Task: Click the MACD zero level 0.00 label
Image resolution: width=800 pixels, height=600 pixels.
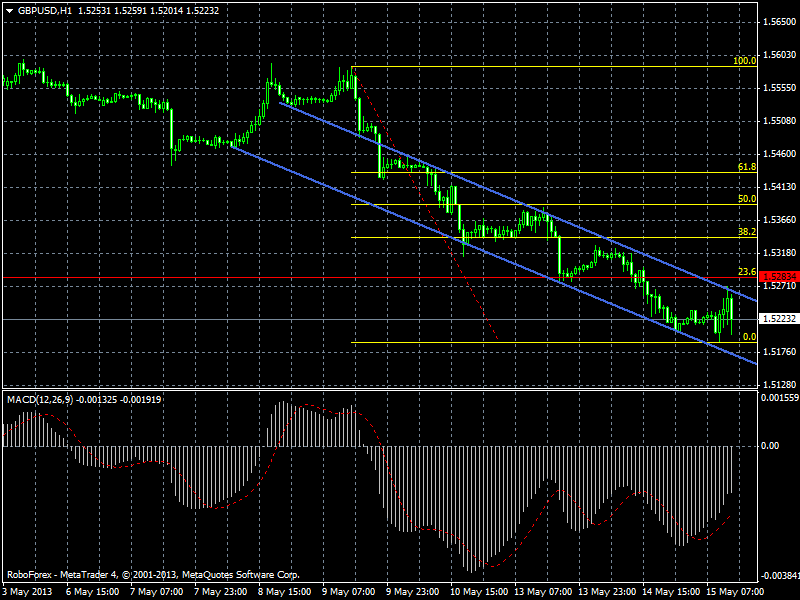Action: click(x=770, y=446)
